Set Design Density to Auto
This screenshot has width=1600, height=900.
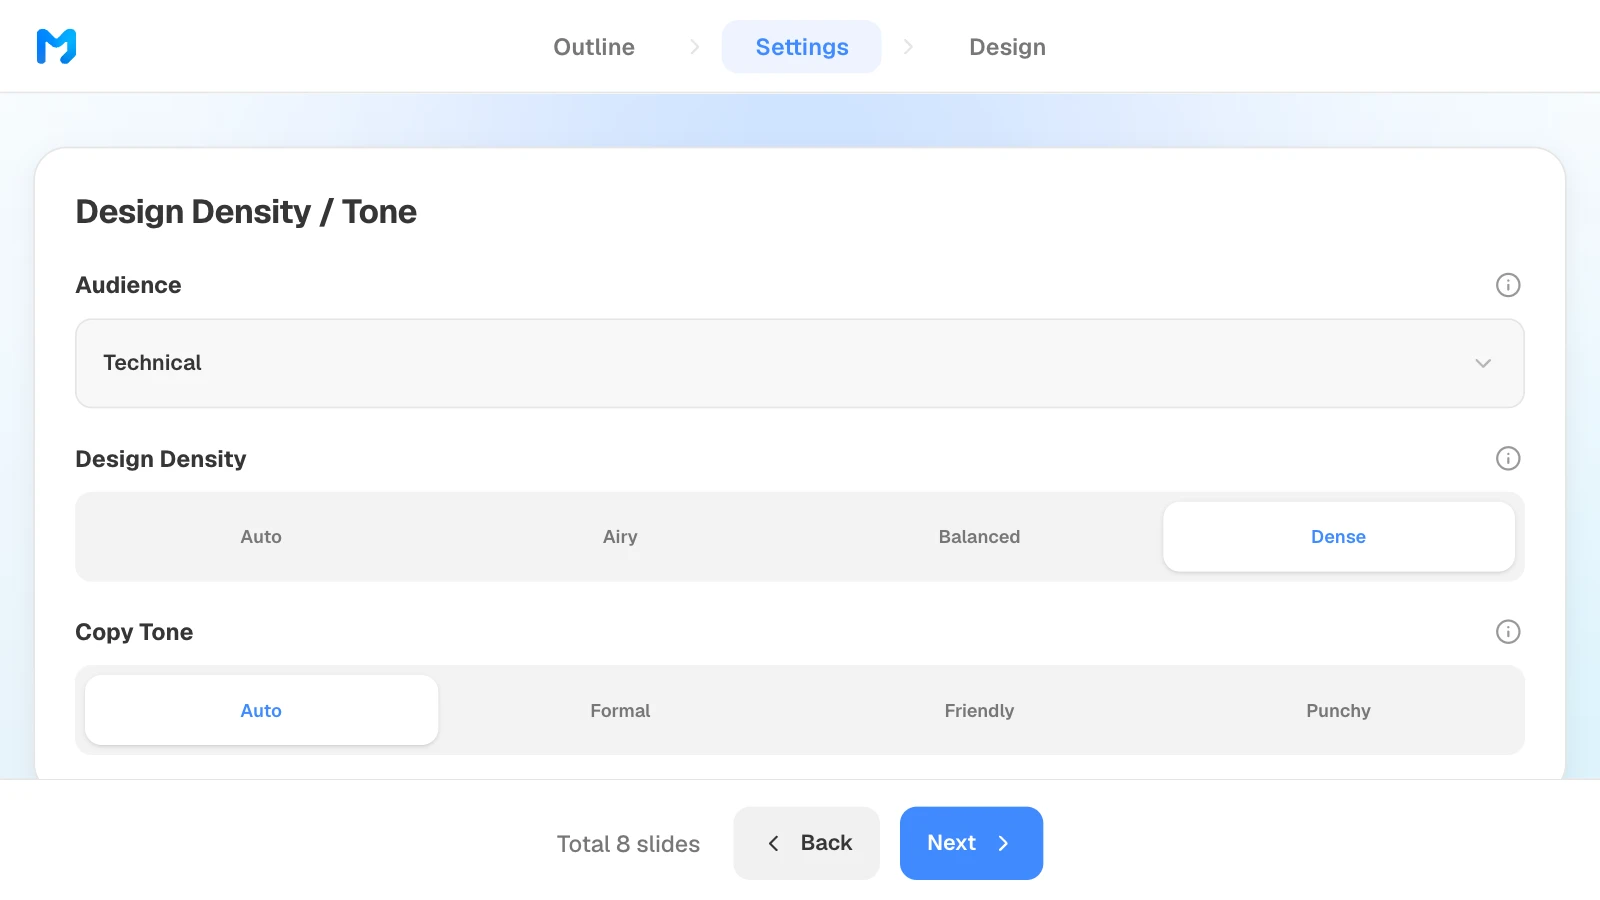[261, 537]
